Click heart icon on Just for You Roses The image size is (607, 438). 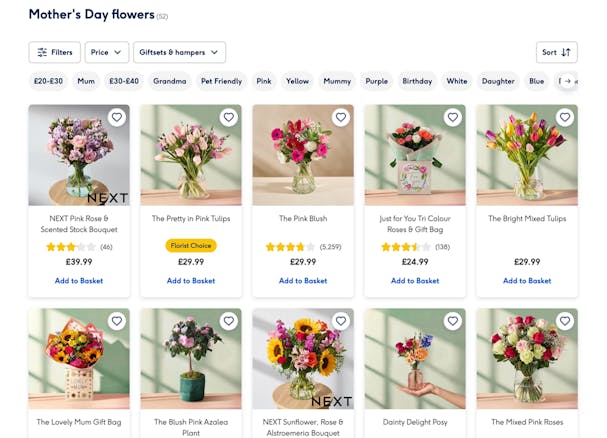pyautogui.click(x=453, y=118)
